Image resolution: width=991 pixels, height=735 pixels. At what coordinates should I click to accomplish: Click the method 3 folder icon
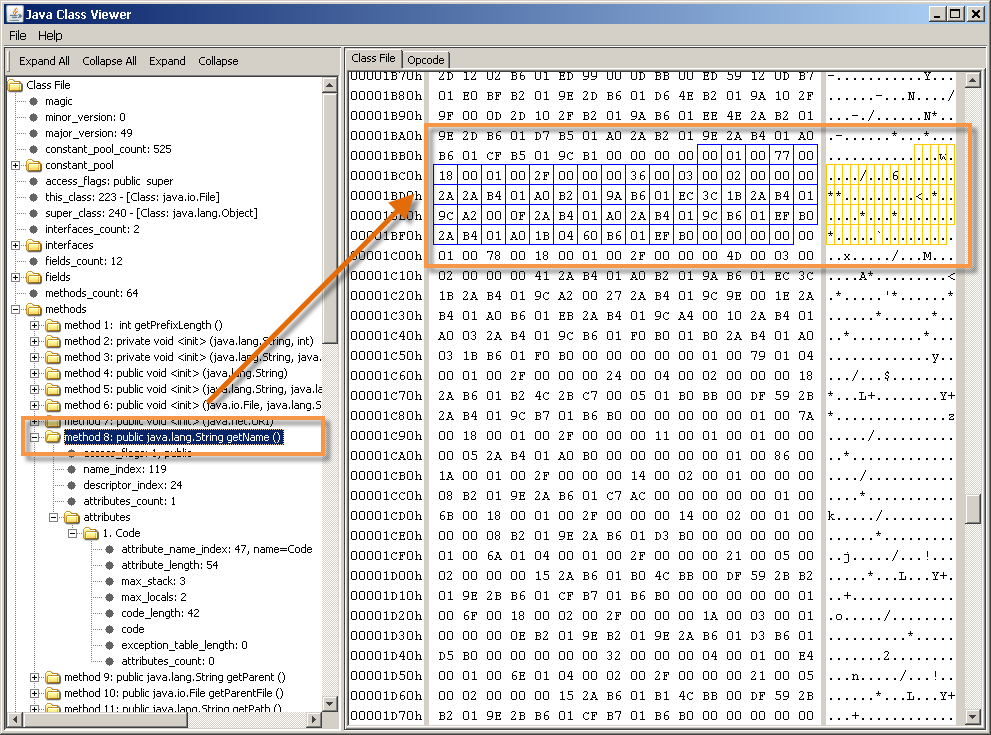[53, 357]
